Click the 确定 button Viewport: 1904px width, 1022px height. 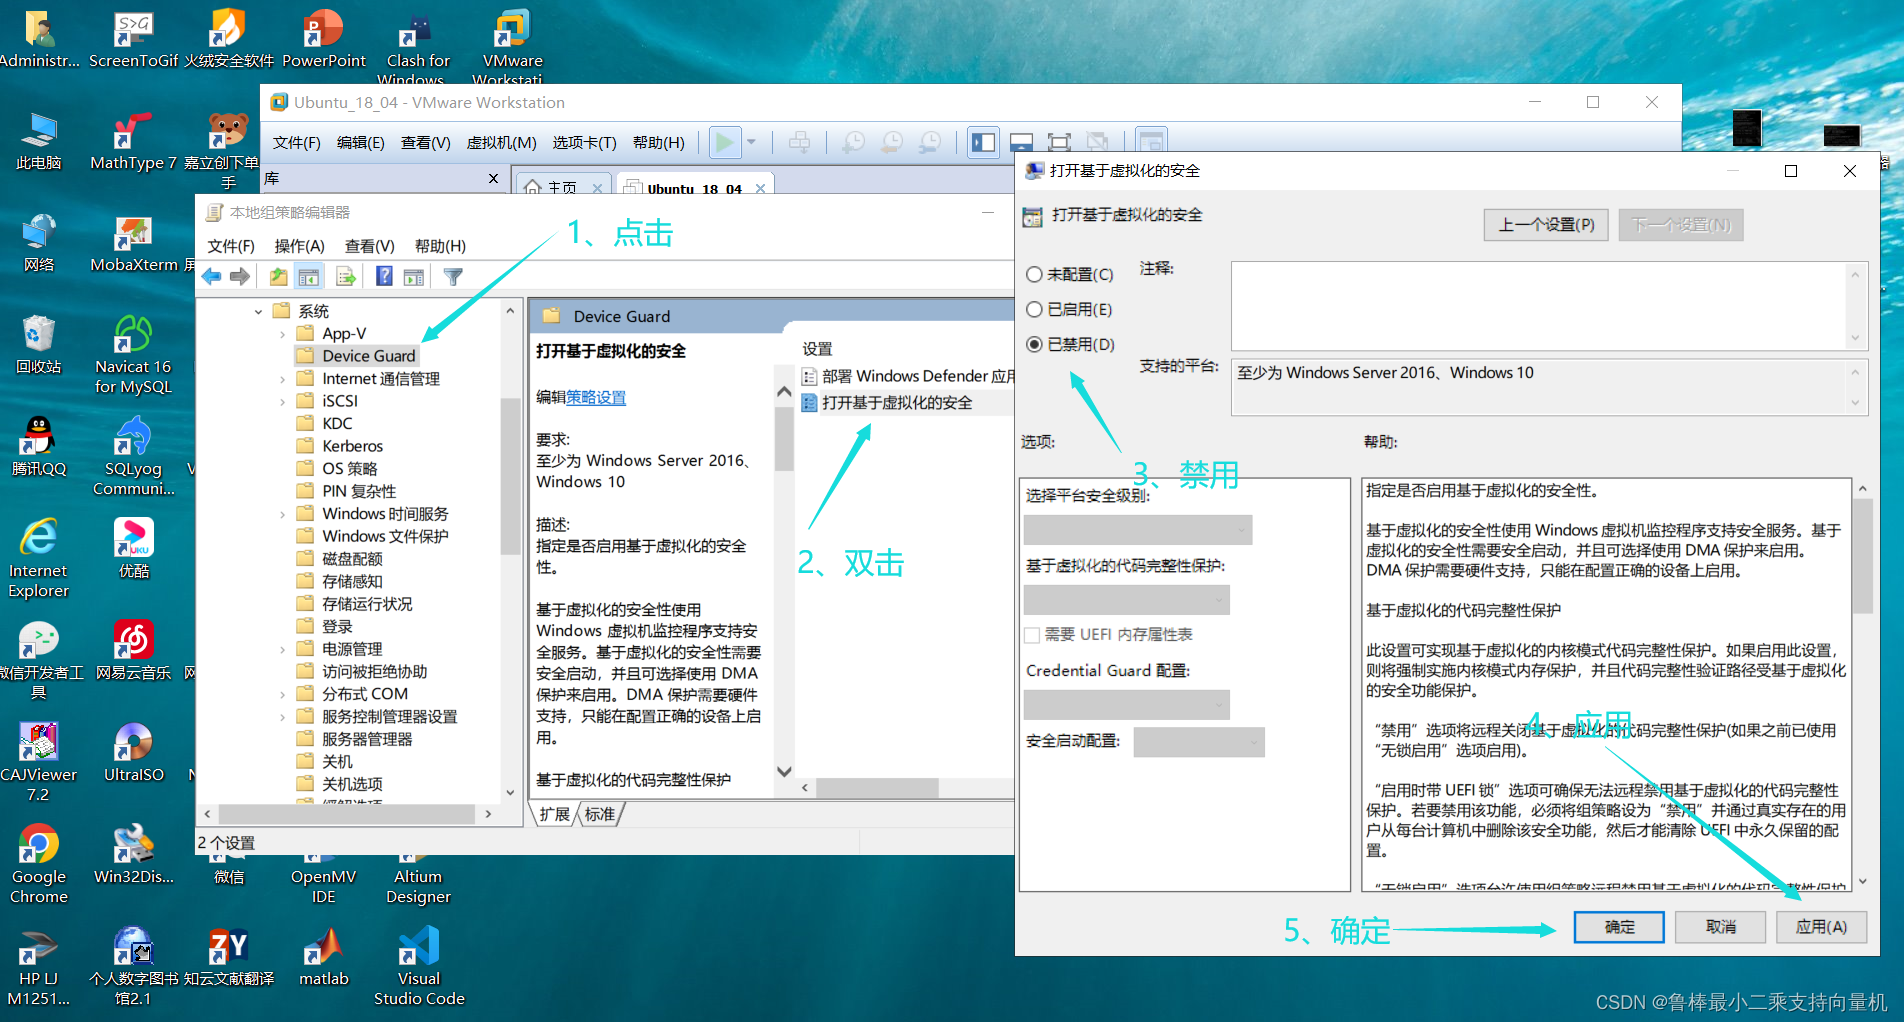pyautogui.click(x=1619, y=927)
